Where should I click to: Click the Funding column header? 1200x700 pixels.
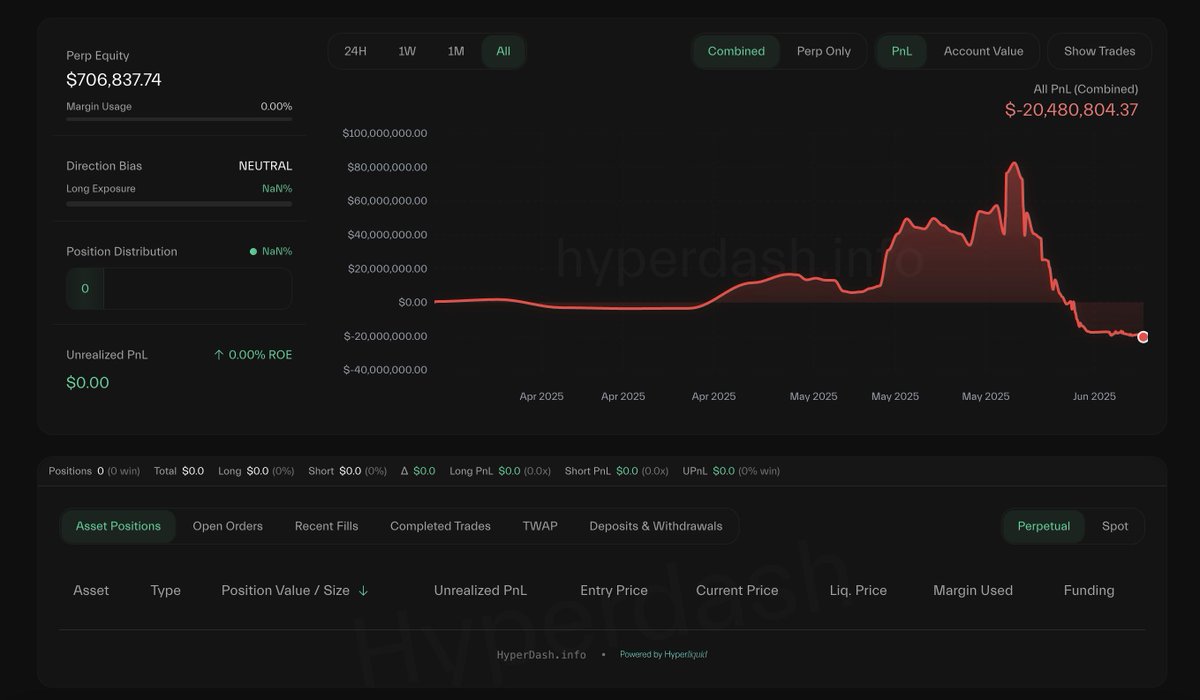coord(1089,591)
